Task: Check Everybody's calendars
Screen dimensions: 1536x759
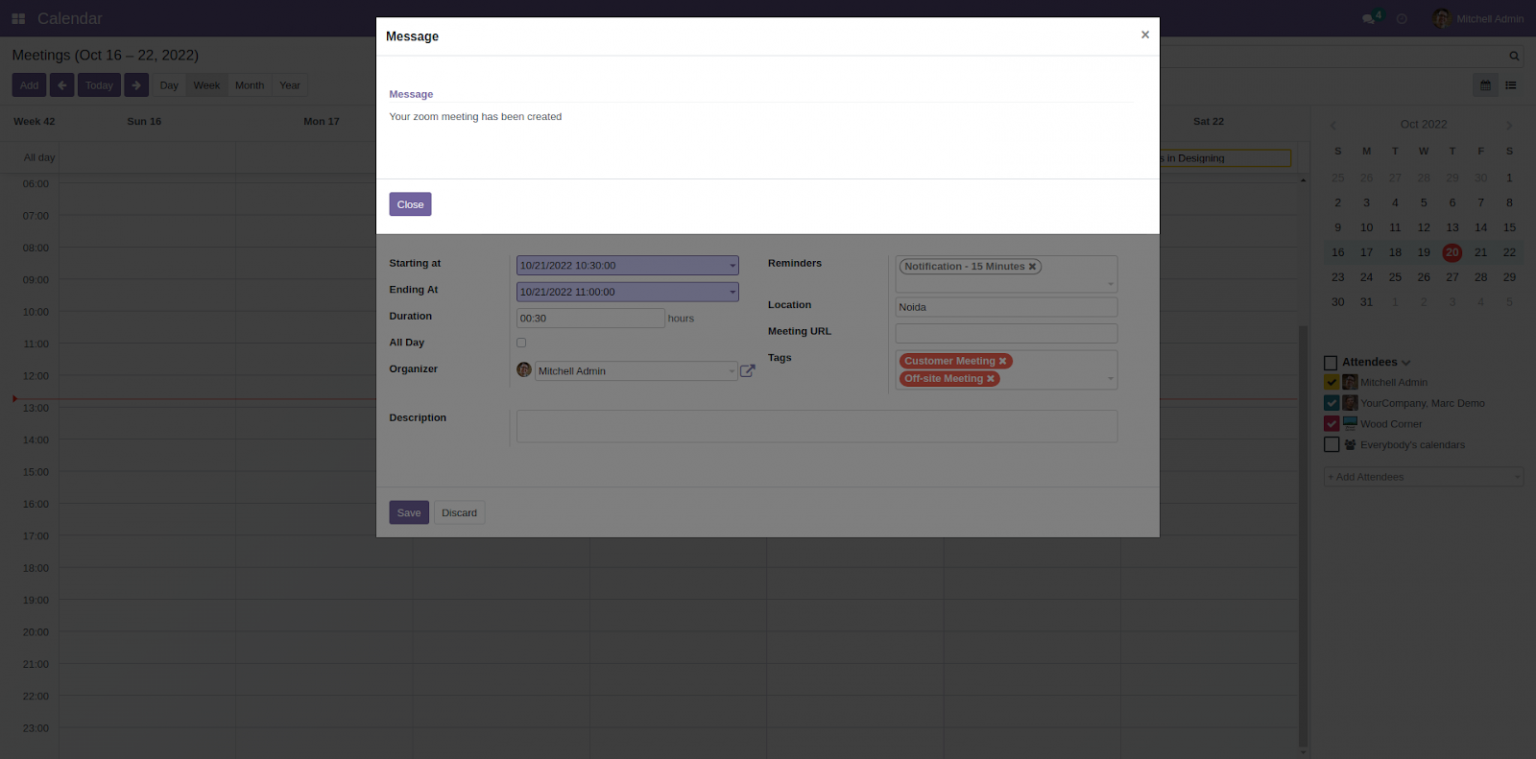Action: pos(1331,444)
